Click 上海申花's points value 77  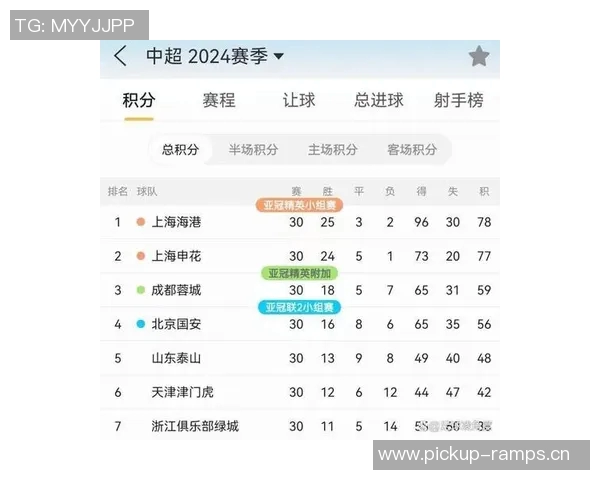click(484, 256)
